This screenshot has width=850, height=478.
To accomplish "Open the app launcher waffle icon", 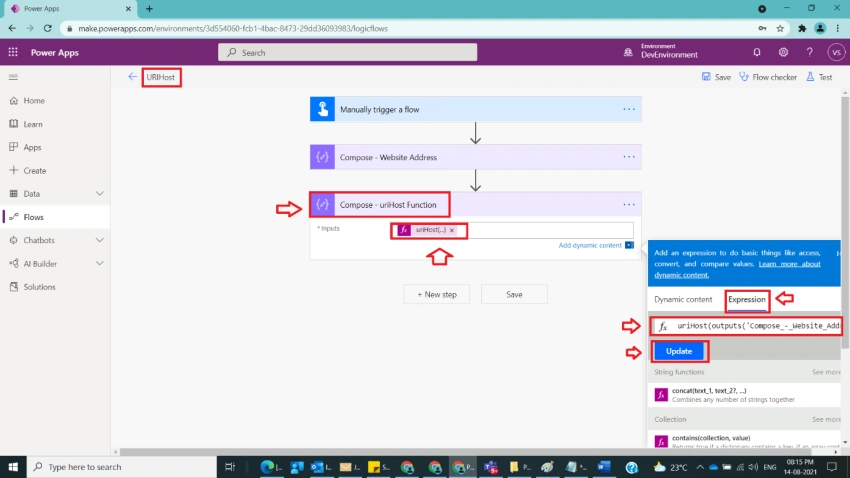I will pyautogui.click(x=13, y=52).
